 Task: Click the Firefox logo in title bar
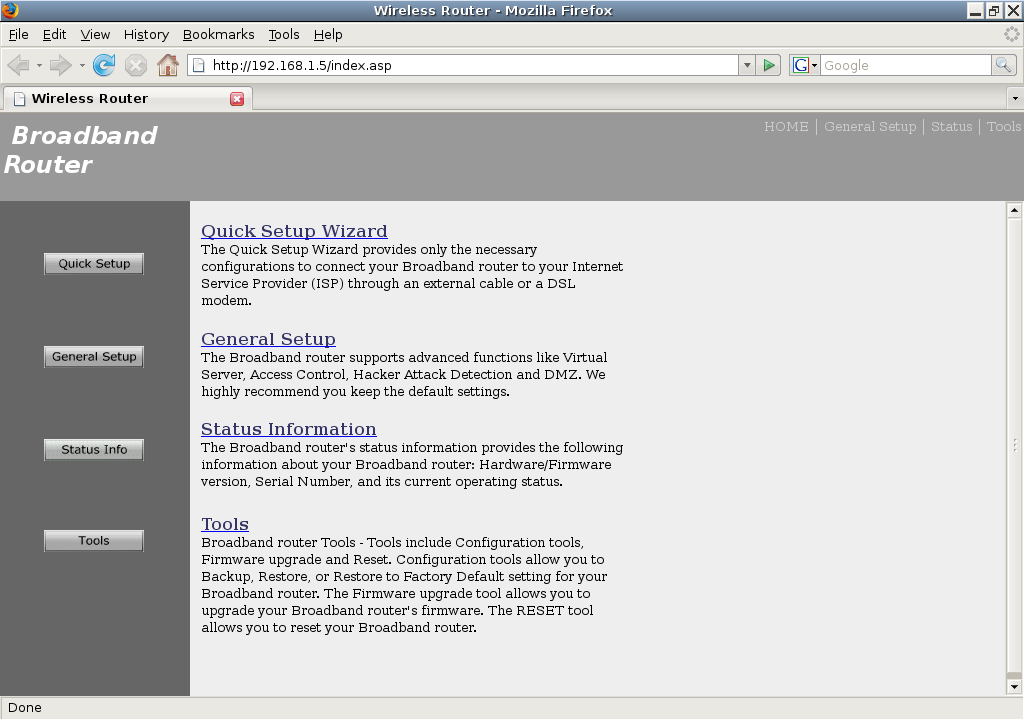coord(10,10)
